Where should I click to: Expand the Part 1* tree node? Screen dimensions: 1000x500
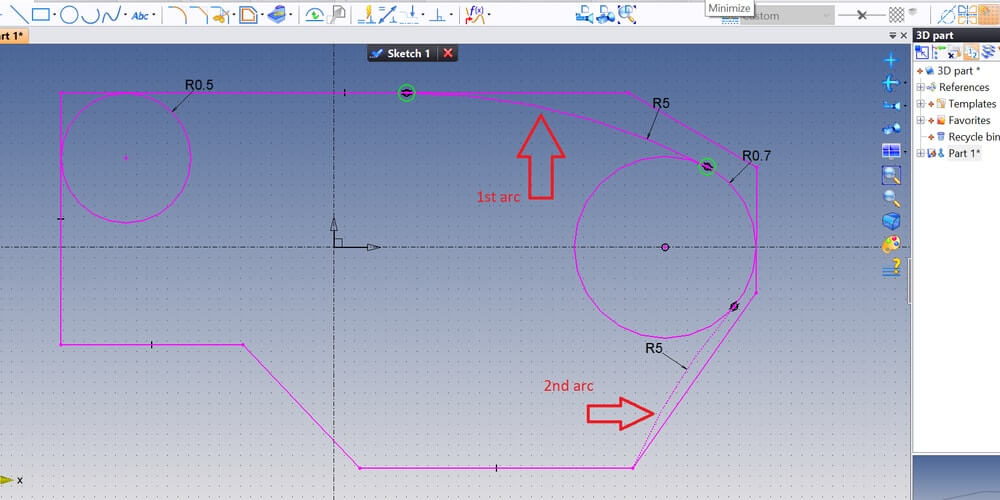pos(920,153)
